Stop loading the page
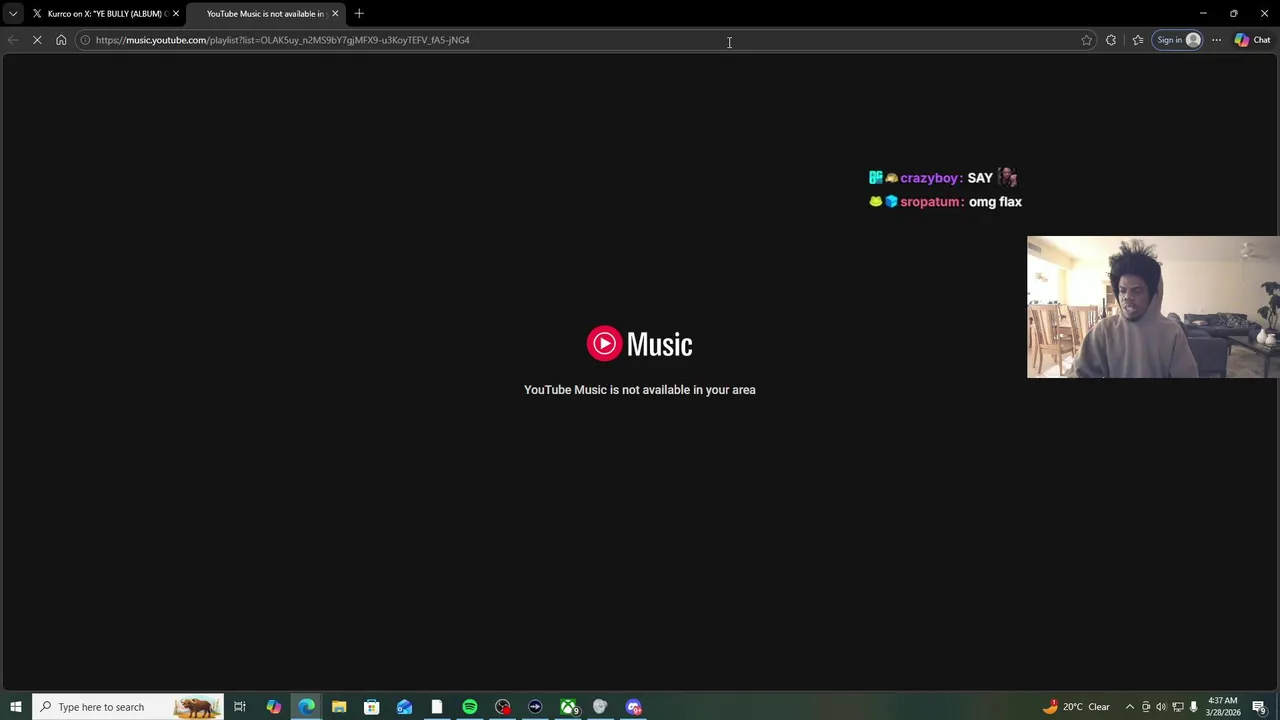Image resolution: width=1280 pixels, height=720 pixels. click(37, 40)
